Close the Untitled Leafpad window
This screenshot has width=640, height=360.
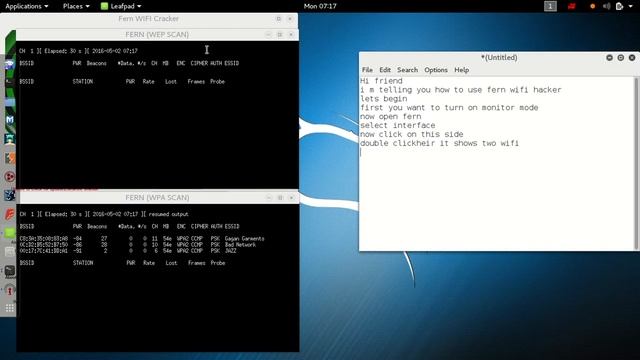pyautogui.click(x=632, y=58)
